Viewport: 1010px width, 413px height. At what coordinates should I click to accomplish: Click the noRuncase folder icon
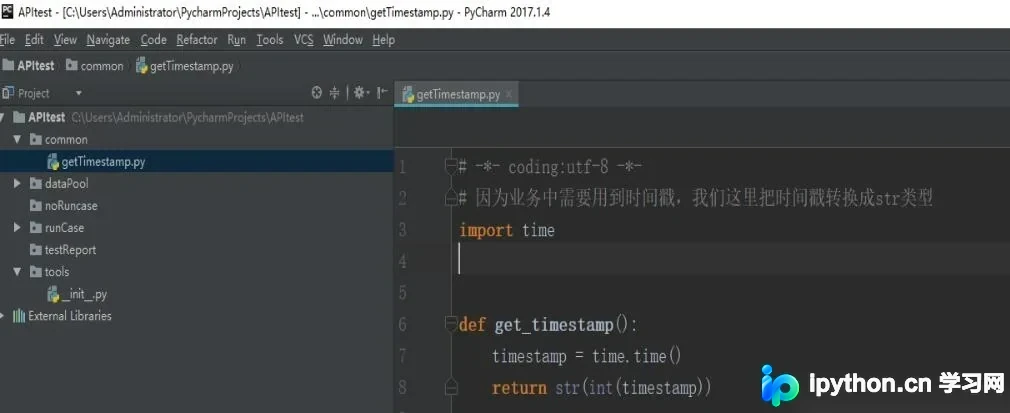point(36,206)
